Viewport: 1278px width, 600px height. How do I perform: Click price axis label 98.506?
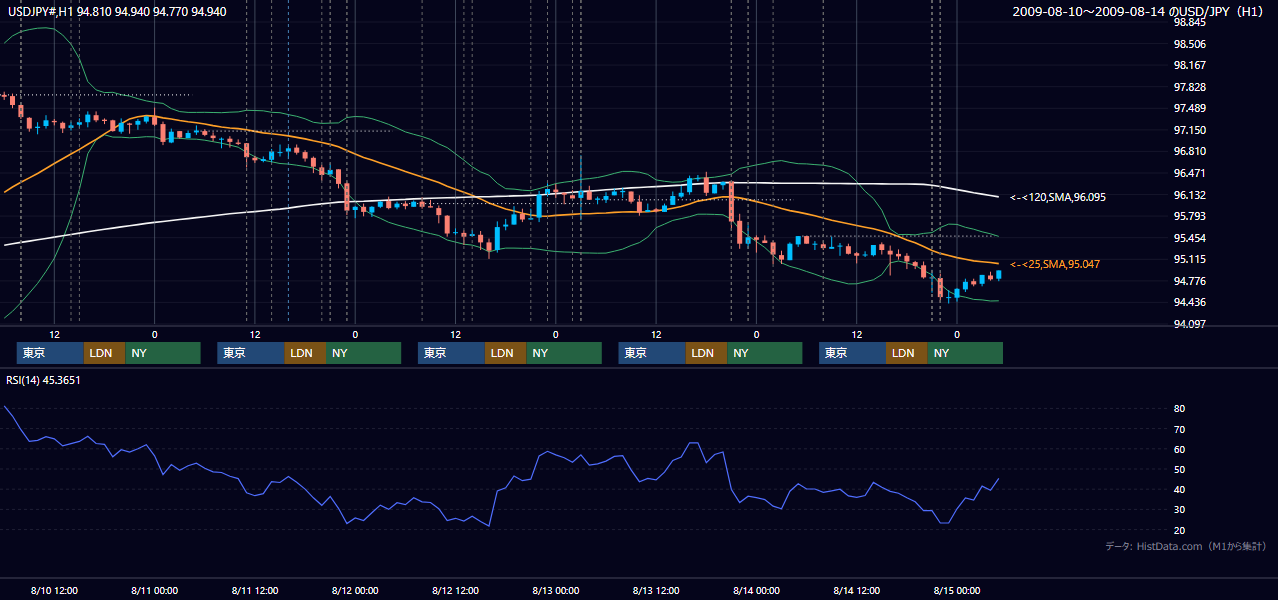click(1189, 44)
